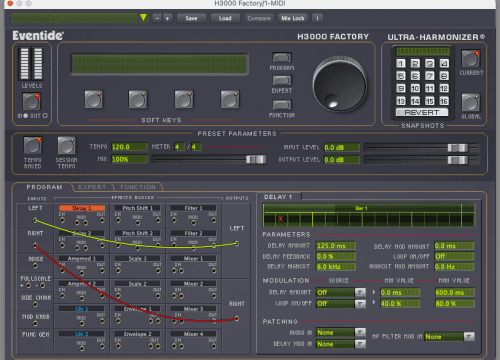Click the Left output jack
The image size is (500, 360).
236,243
